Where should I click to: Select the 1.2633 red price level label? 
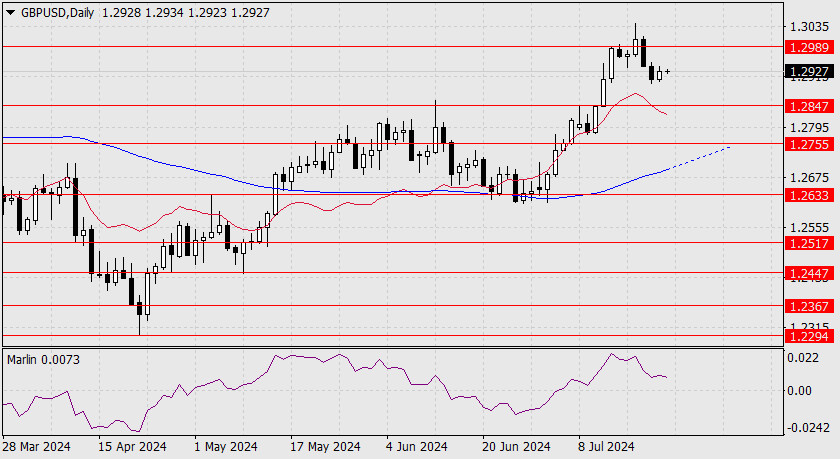(809, 195)
